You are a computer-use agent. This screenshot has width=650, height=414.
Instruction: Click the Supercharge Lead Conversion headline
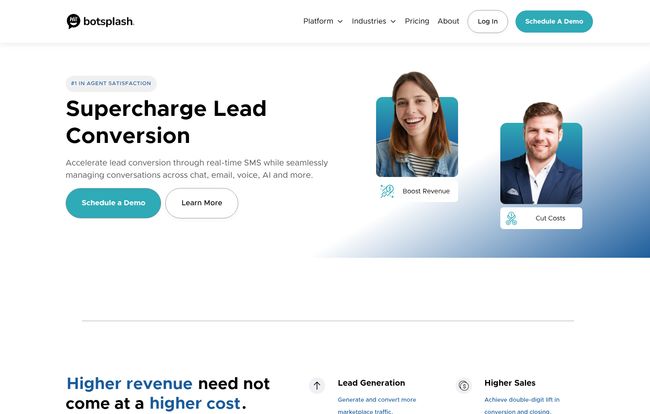click(166, 122)
